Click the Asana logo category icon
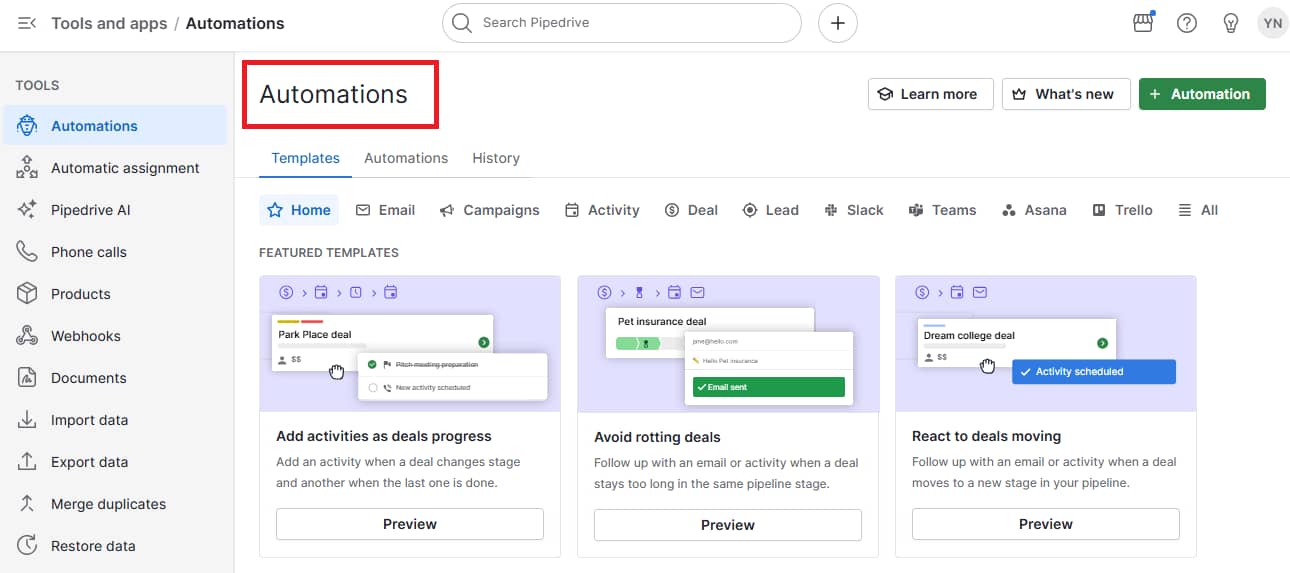The height and width of the screenshot is (573, 1290). click(1009, 210)
